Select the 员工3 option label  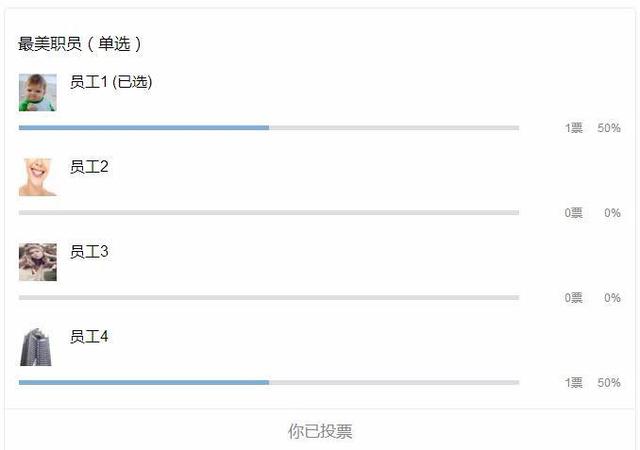(89, 252)
